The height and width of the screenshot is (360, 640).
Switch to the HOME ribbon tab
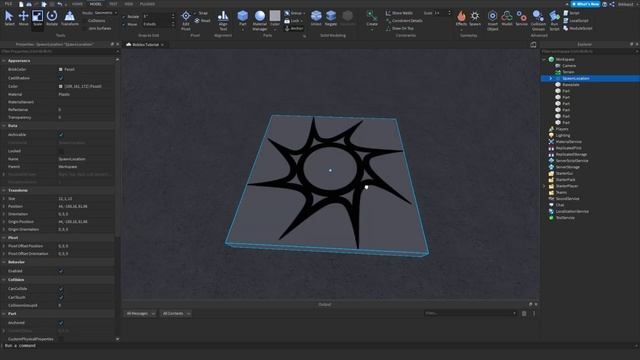(77, 4)
